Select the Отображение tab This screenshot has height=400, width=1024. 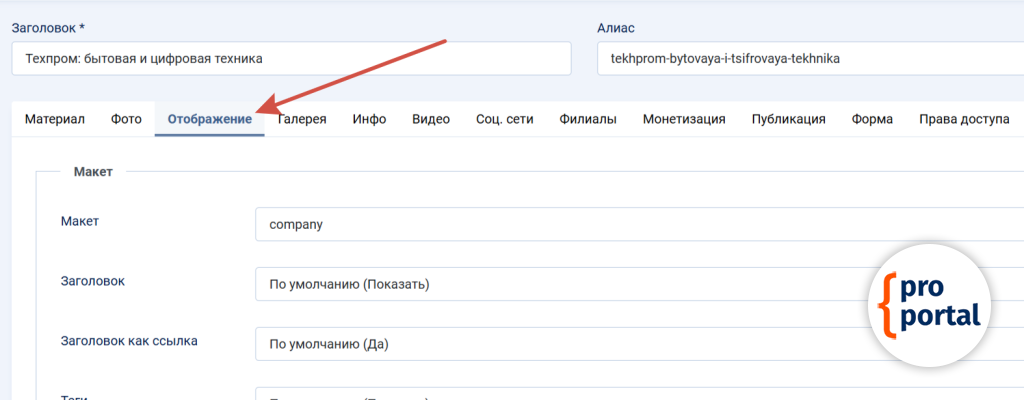point(209,119)
